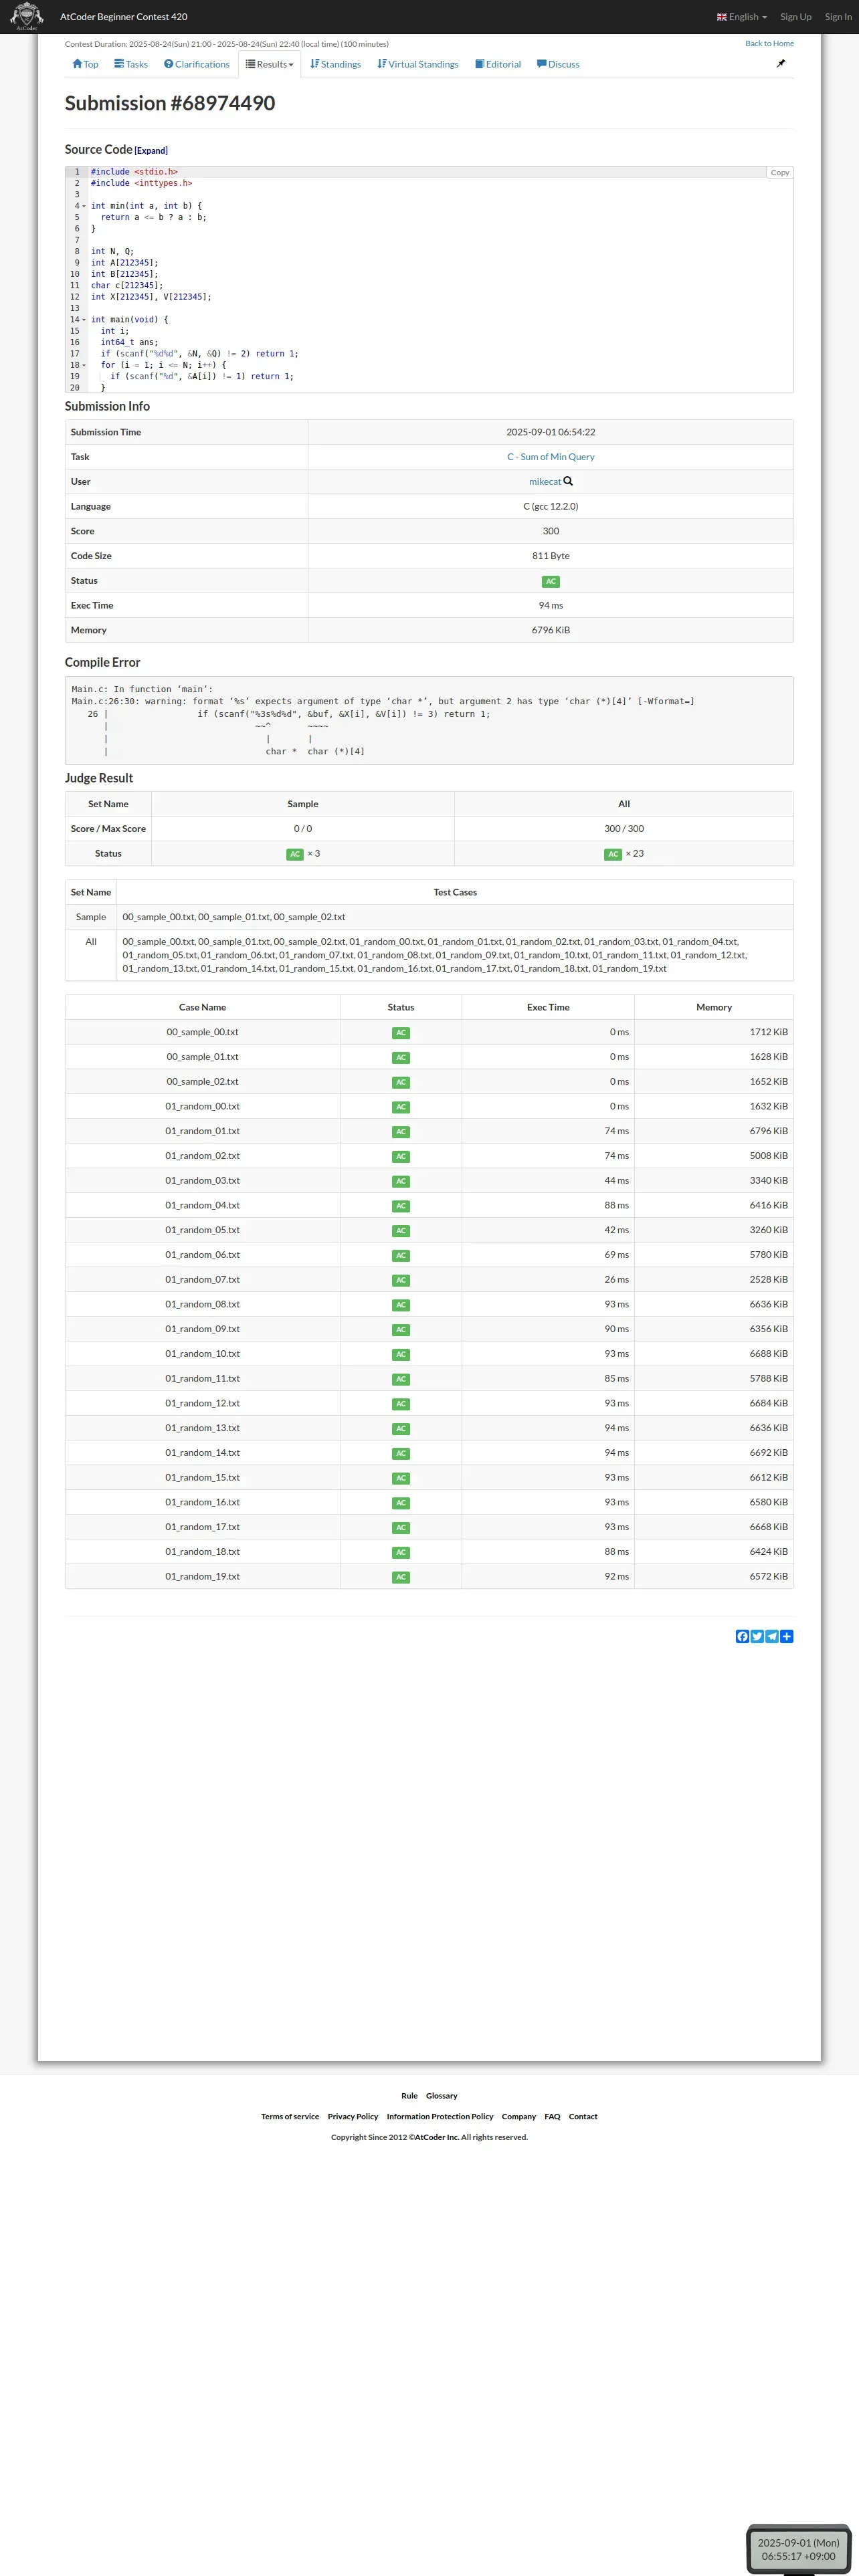Click the case name 00_sample_01.txt in the results table
Viewport: 859px width, 2576px height.
tap(202, 1057)
